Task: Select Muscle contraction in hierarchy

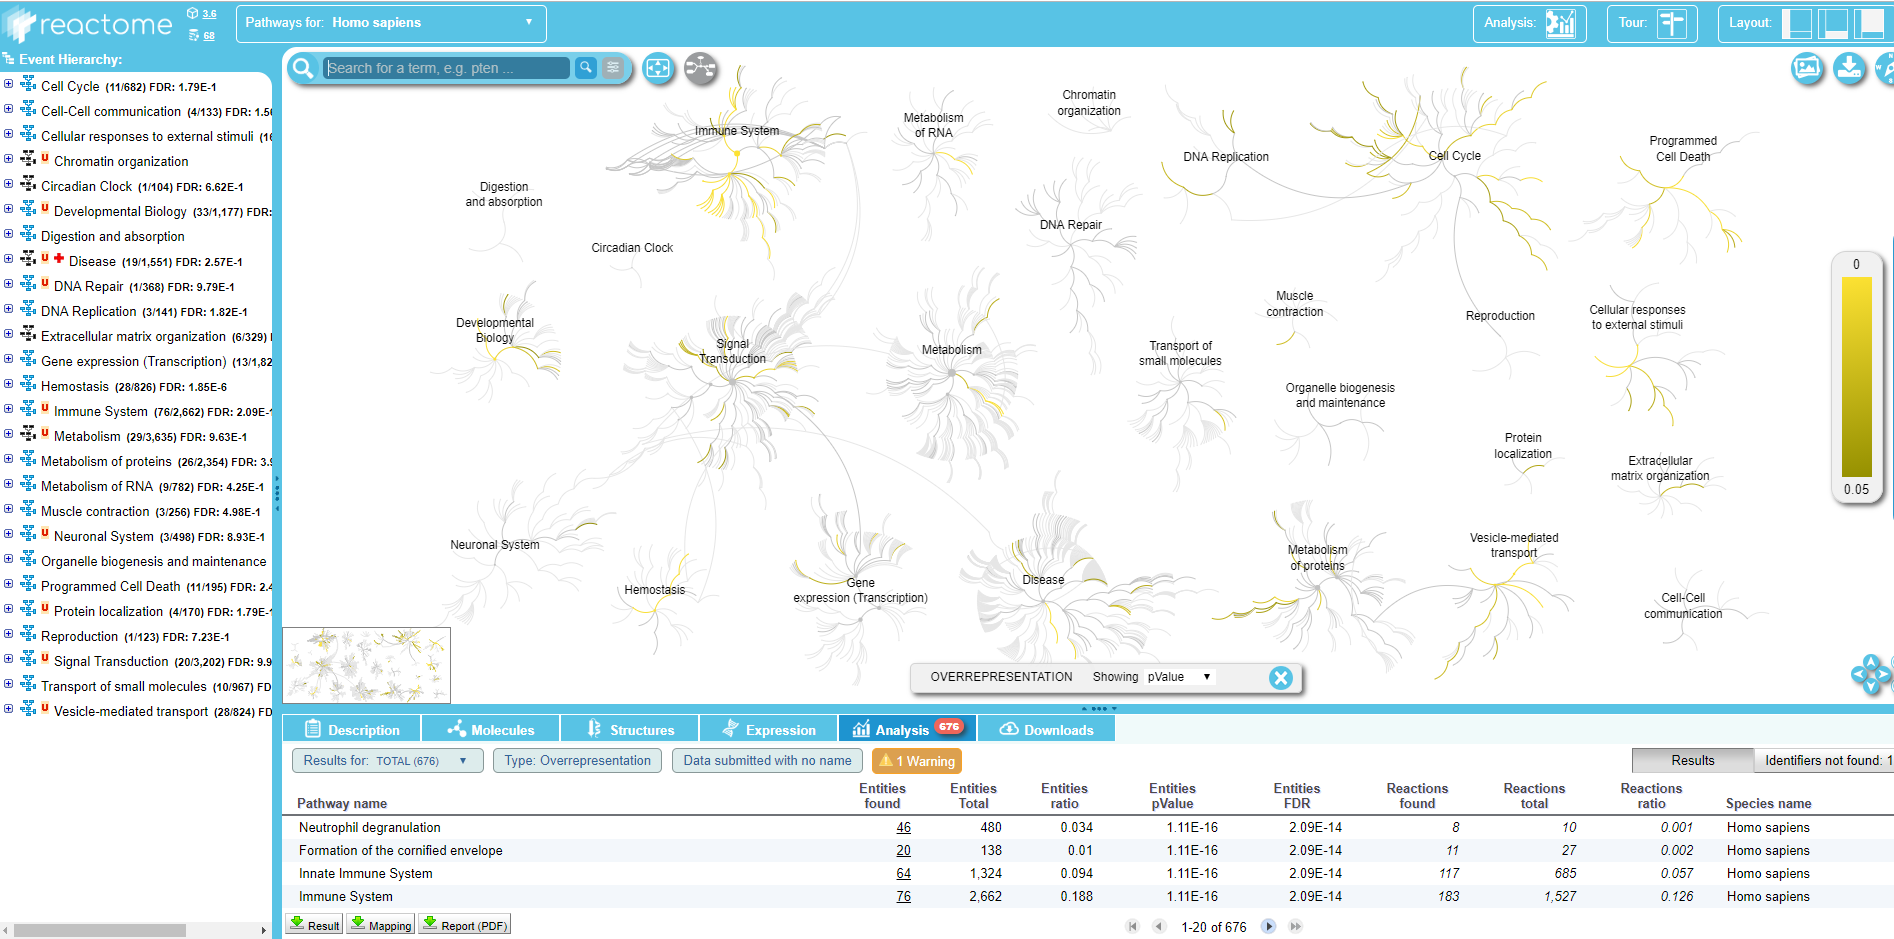Action: coord(95,511)
